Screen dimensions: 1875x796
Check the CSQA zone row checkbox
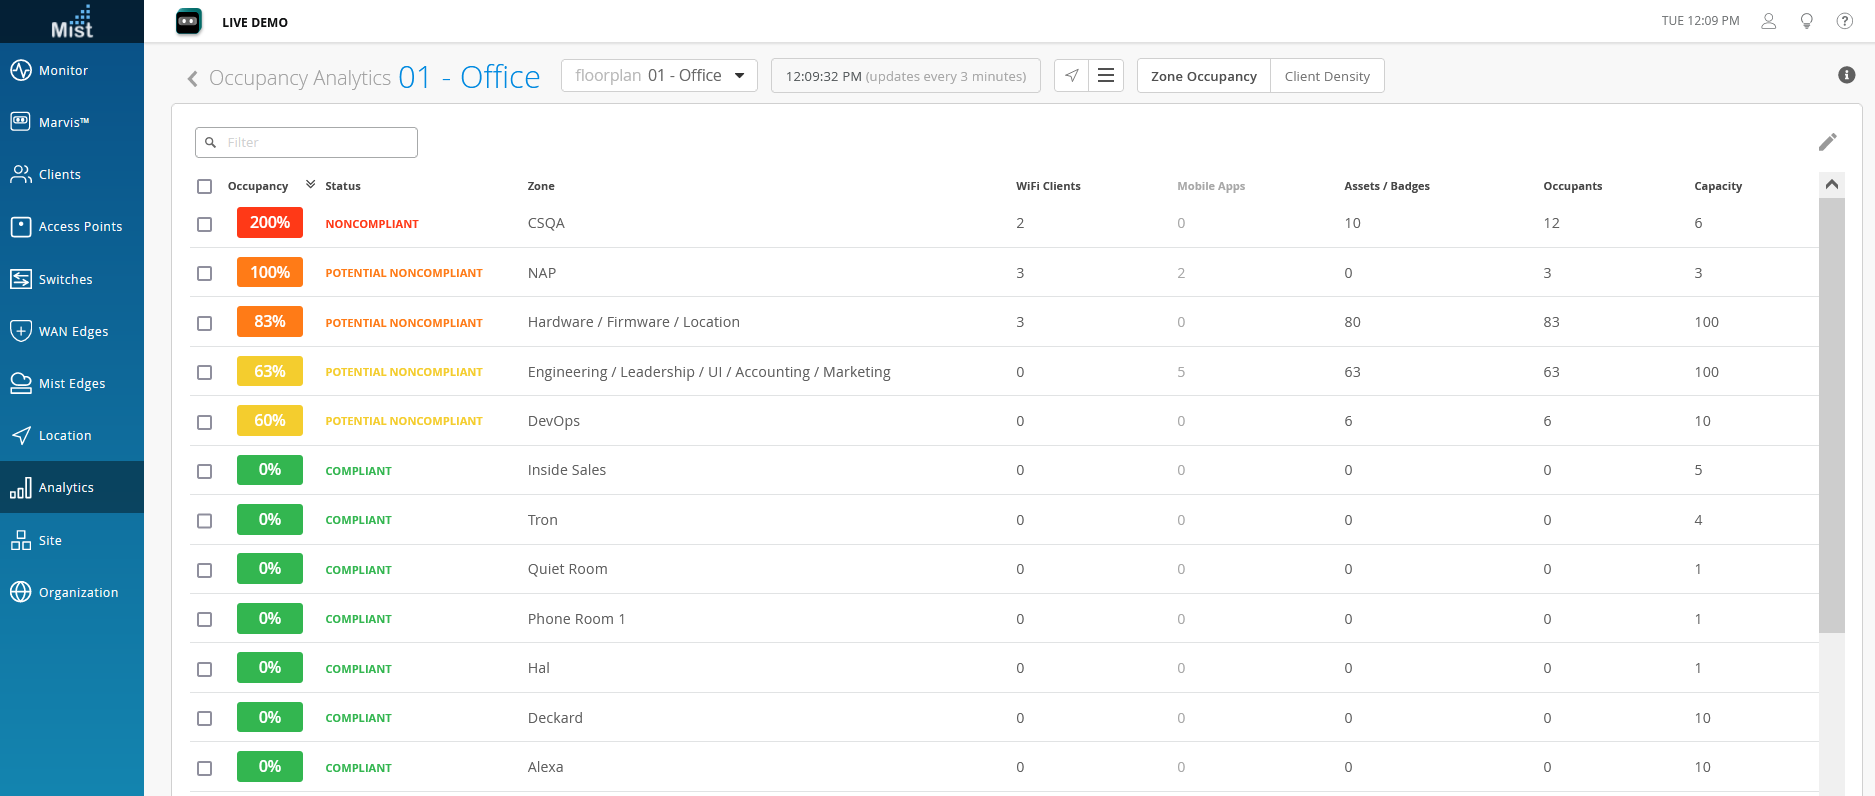click(205, 224)
